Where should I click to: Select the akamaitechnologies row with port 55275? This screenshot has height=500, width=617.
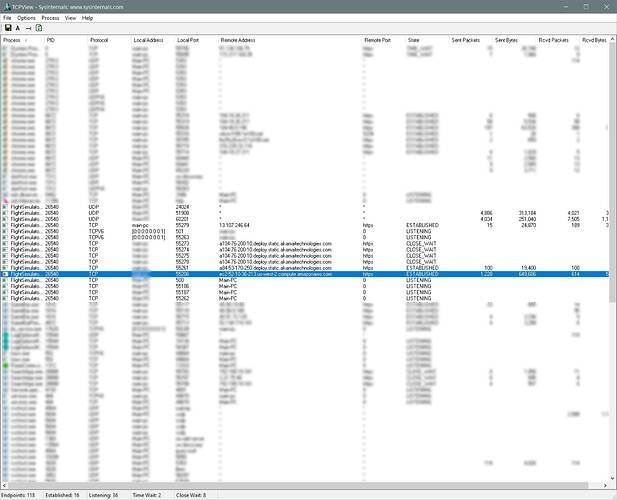click(x=305, y=256)
